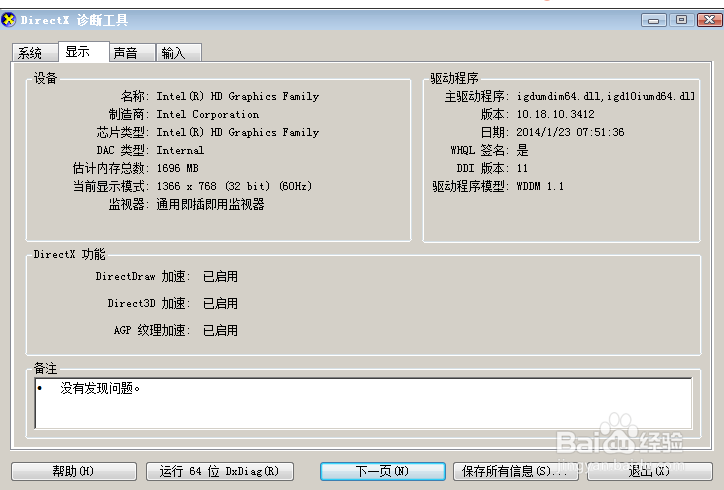Click device name Intel(R) HD Graphics Family
This screenshot has height=490, width=724.
tap(238, 96)
